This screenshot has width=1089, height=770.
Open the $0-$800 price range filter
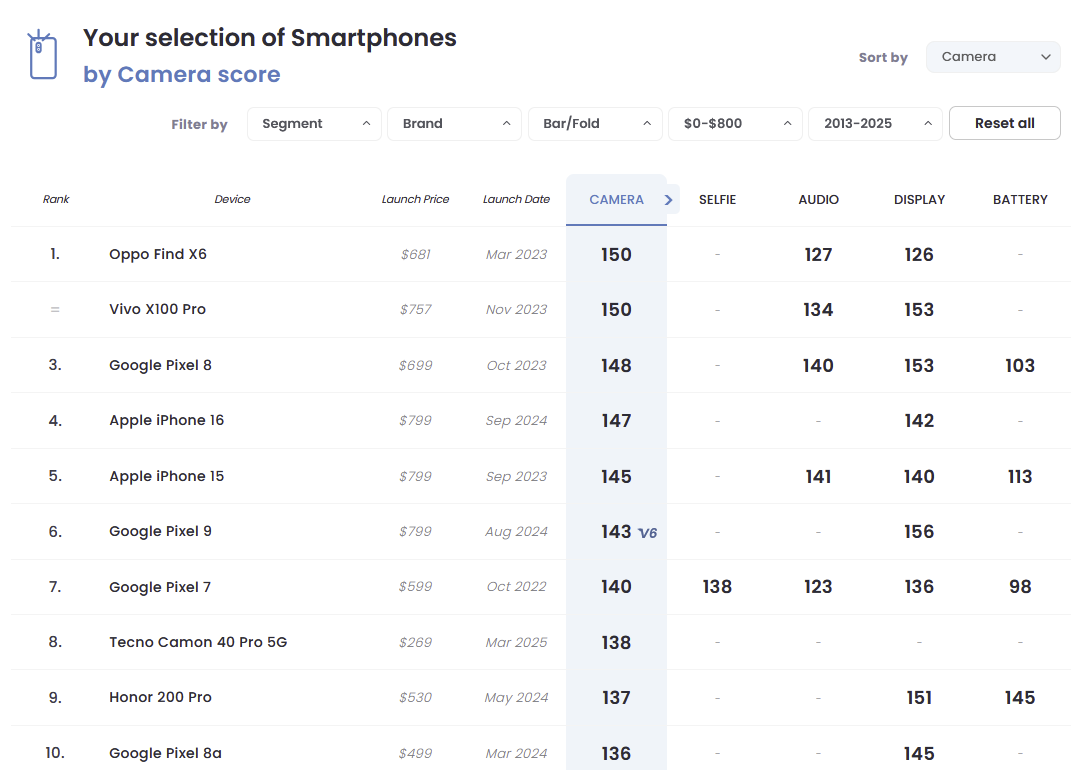coord(735,124)
